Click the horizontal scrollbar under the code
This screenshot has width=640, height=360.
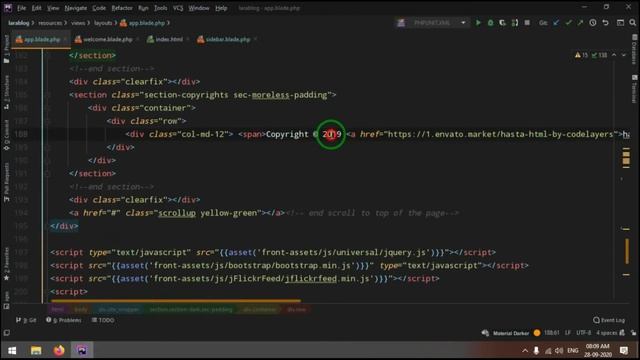[177, 301]
